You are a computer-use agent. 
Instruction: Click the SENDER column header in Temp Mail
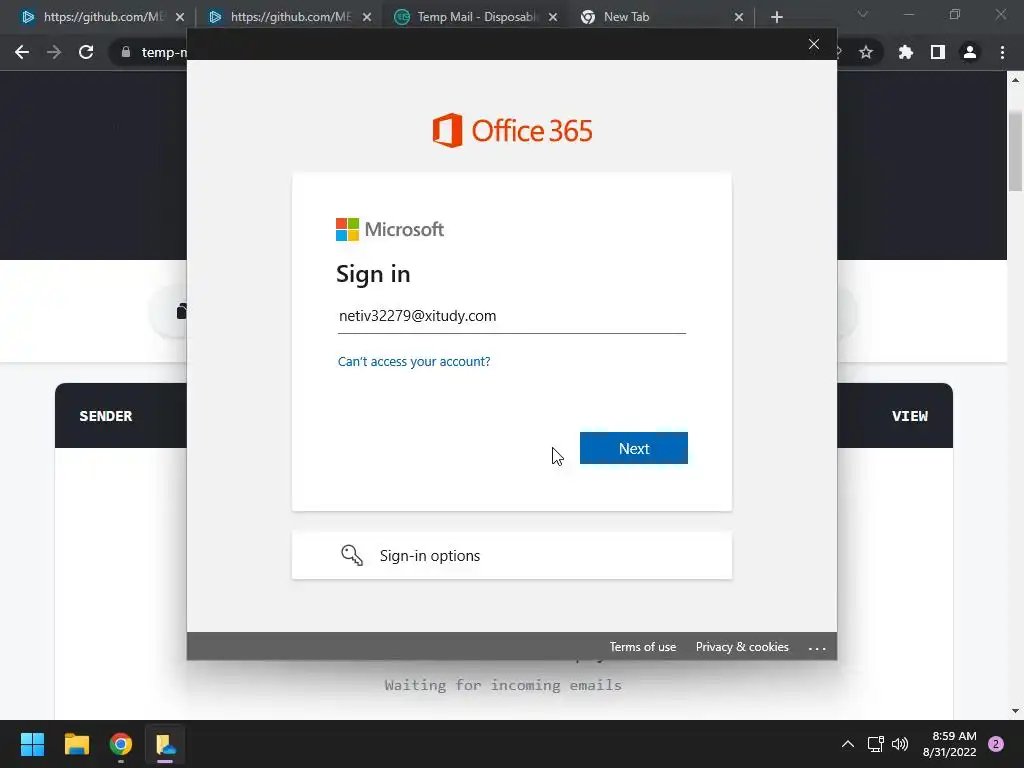(106, 416)
